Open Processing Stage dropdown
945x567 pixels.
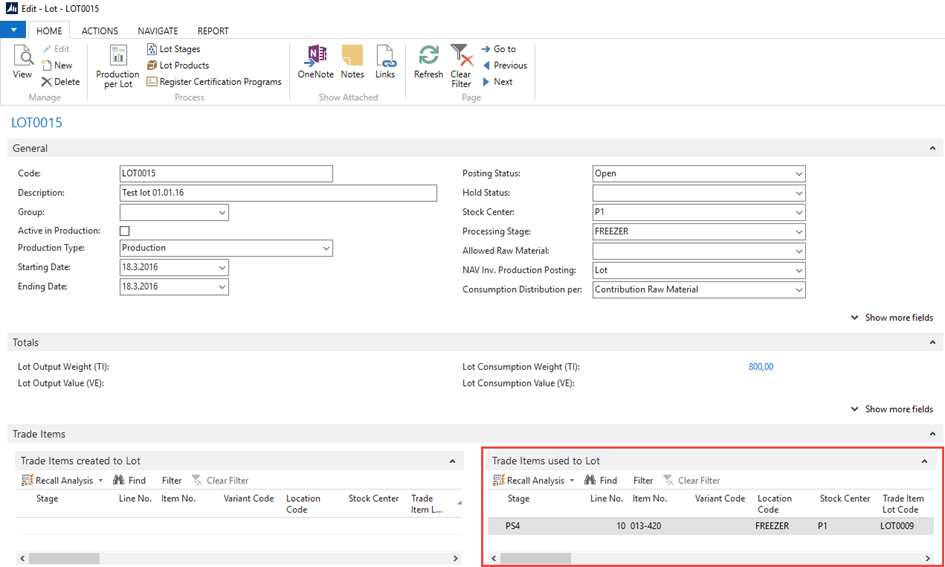tap(799, 232)
